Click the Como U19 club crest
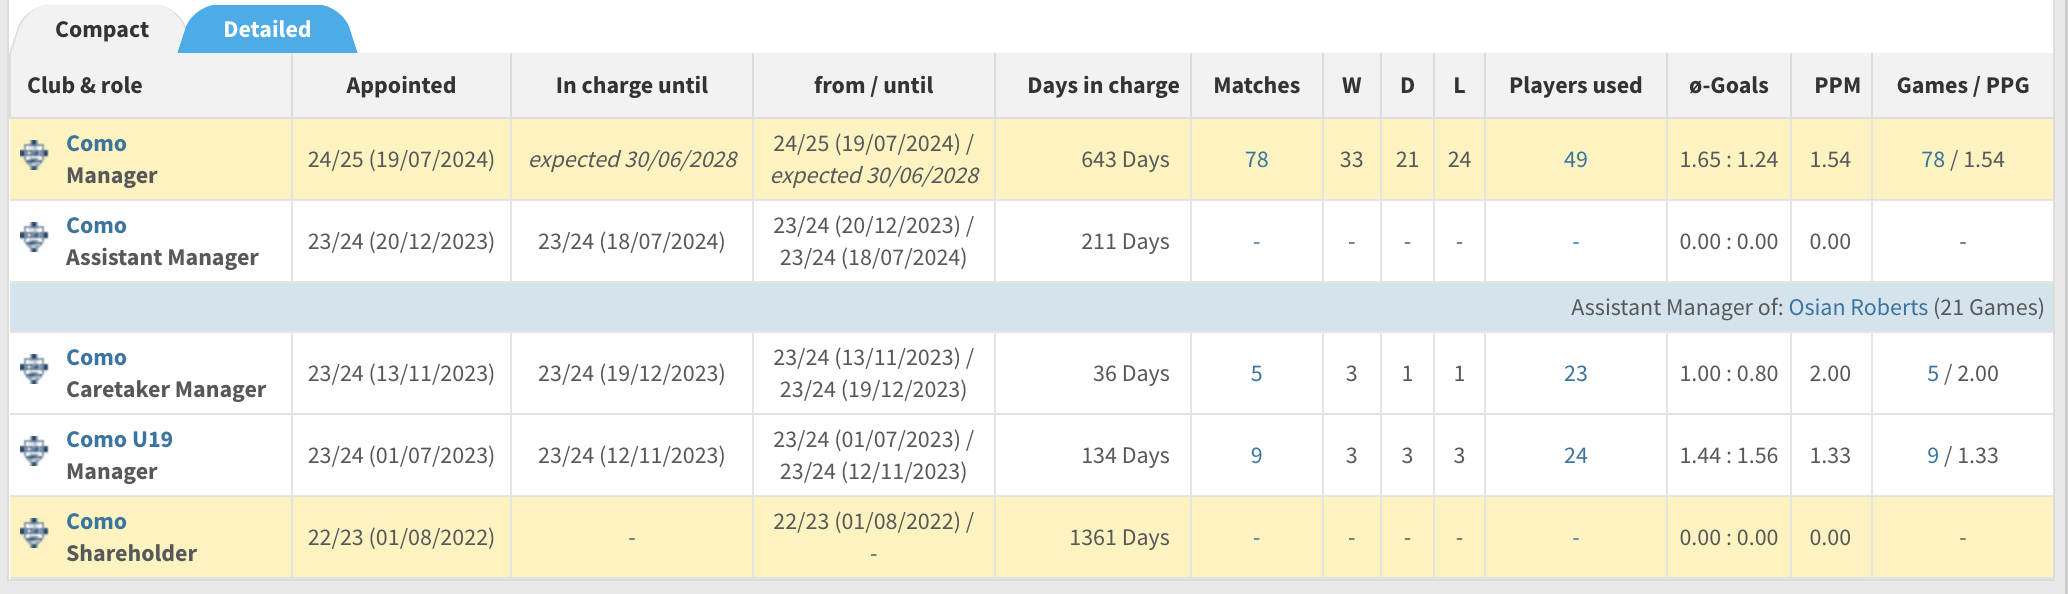Image resolution: width=2068 pixels, height=594 pixels. (x=34, y=451)
